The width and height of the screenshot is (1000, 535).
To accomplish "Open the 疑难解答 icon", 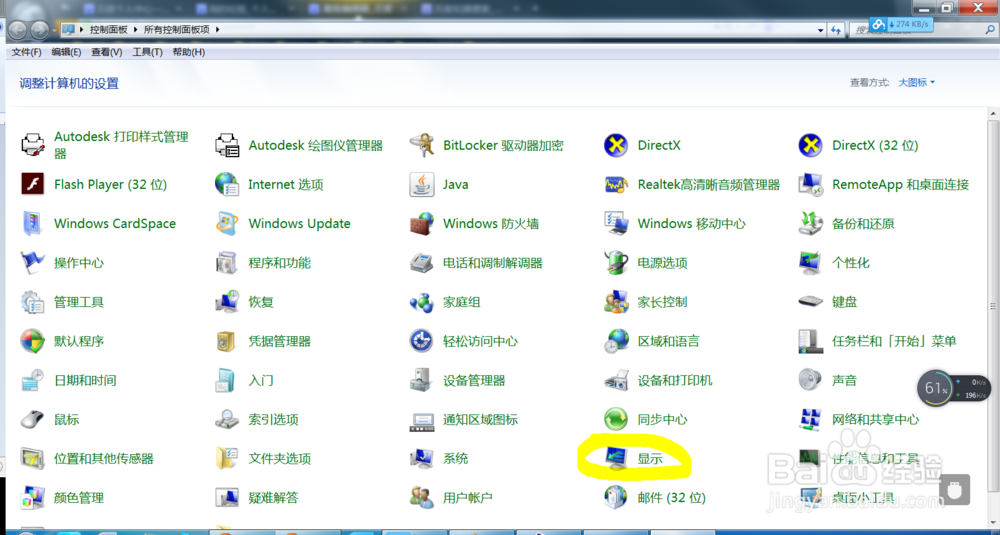I will coord(227,498).
